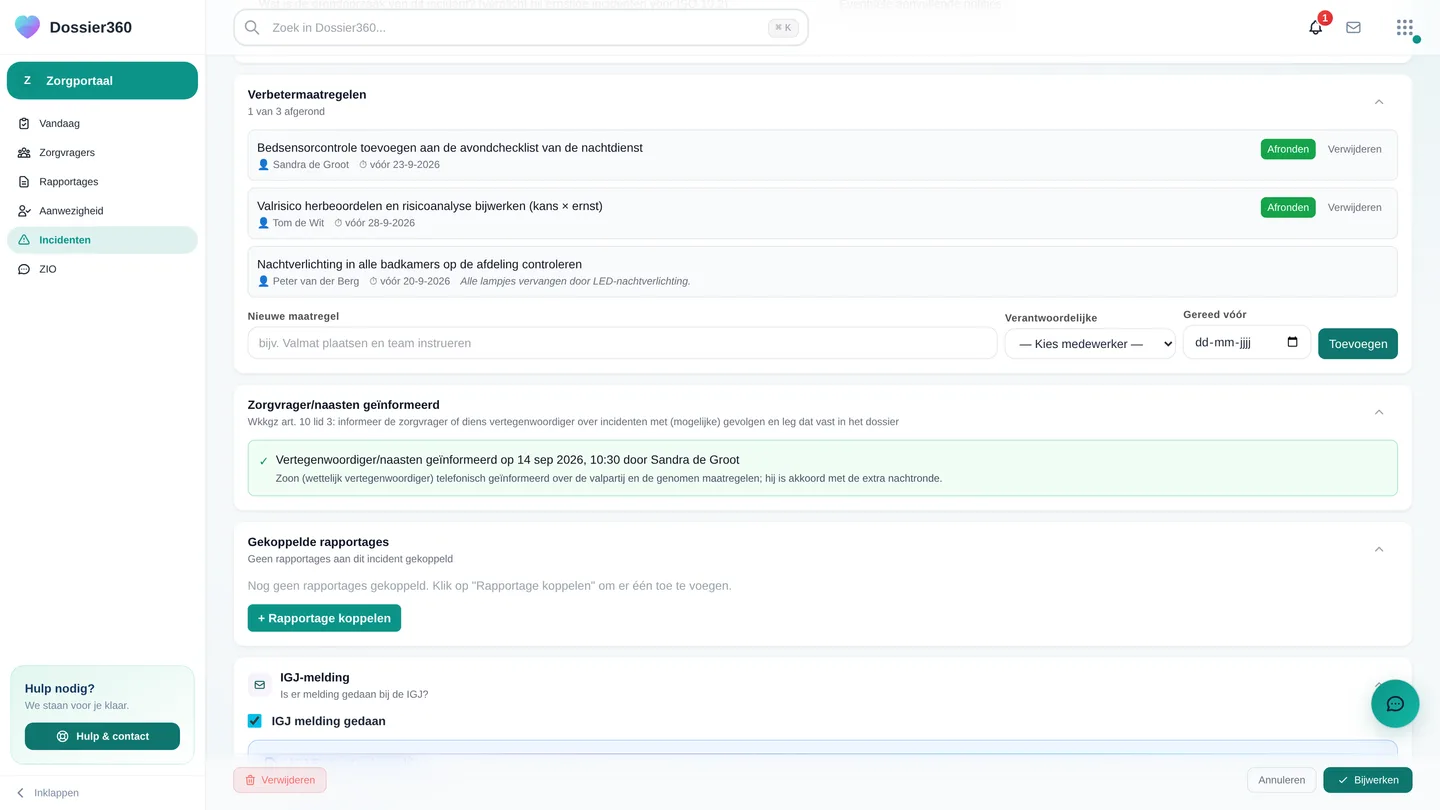Click Toevoegen to add measure

pos(1358,343)
